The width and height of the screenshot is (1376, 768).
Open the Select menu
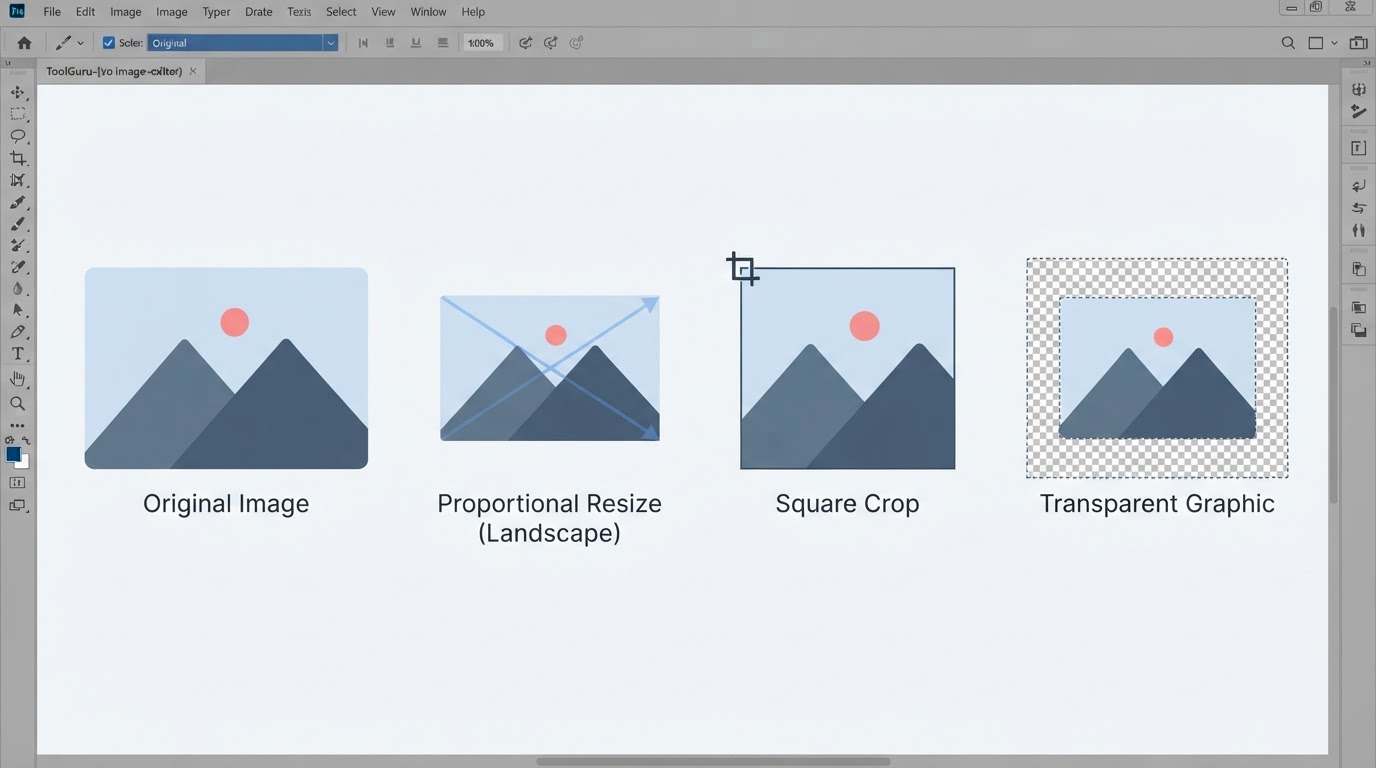tap(341, 12)
